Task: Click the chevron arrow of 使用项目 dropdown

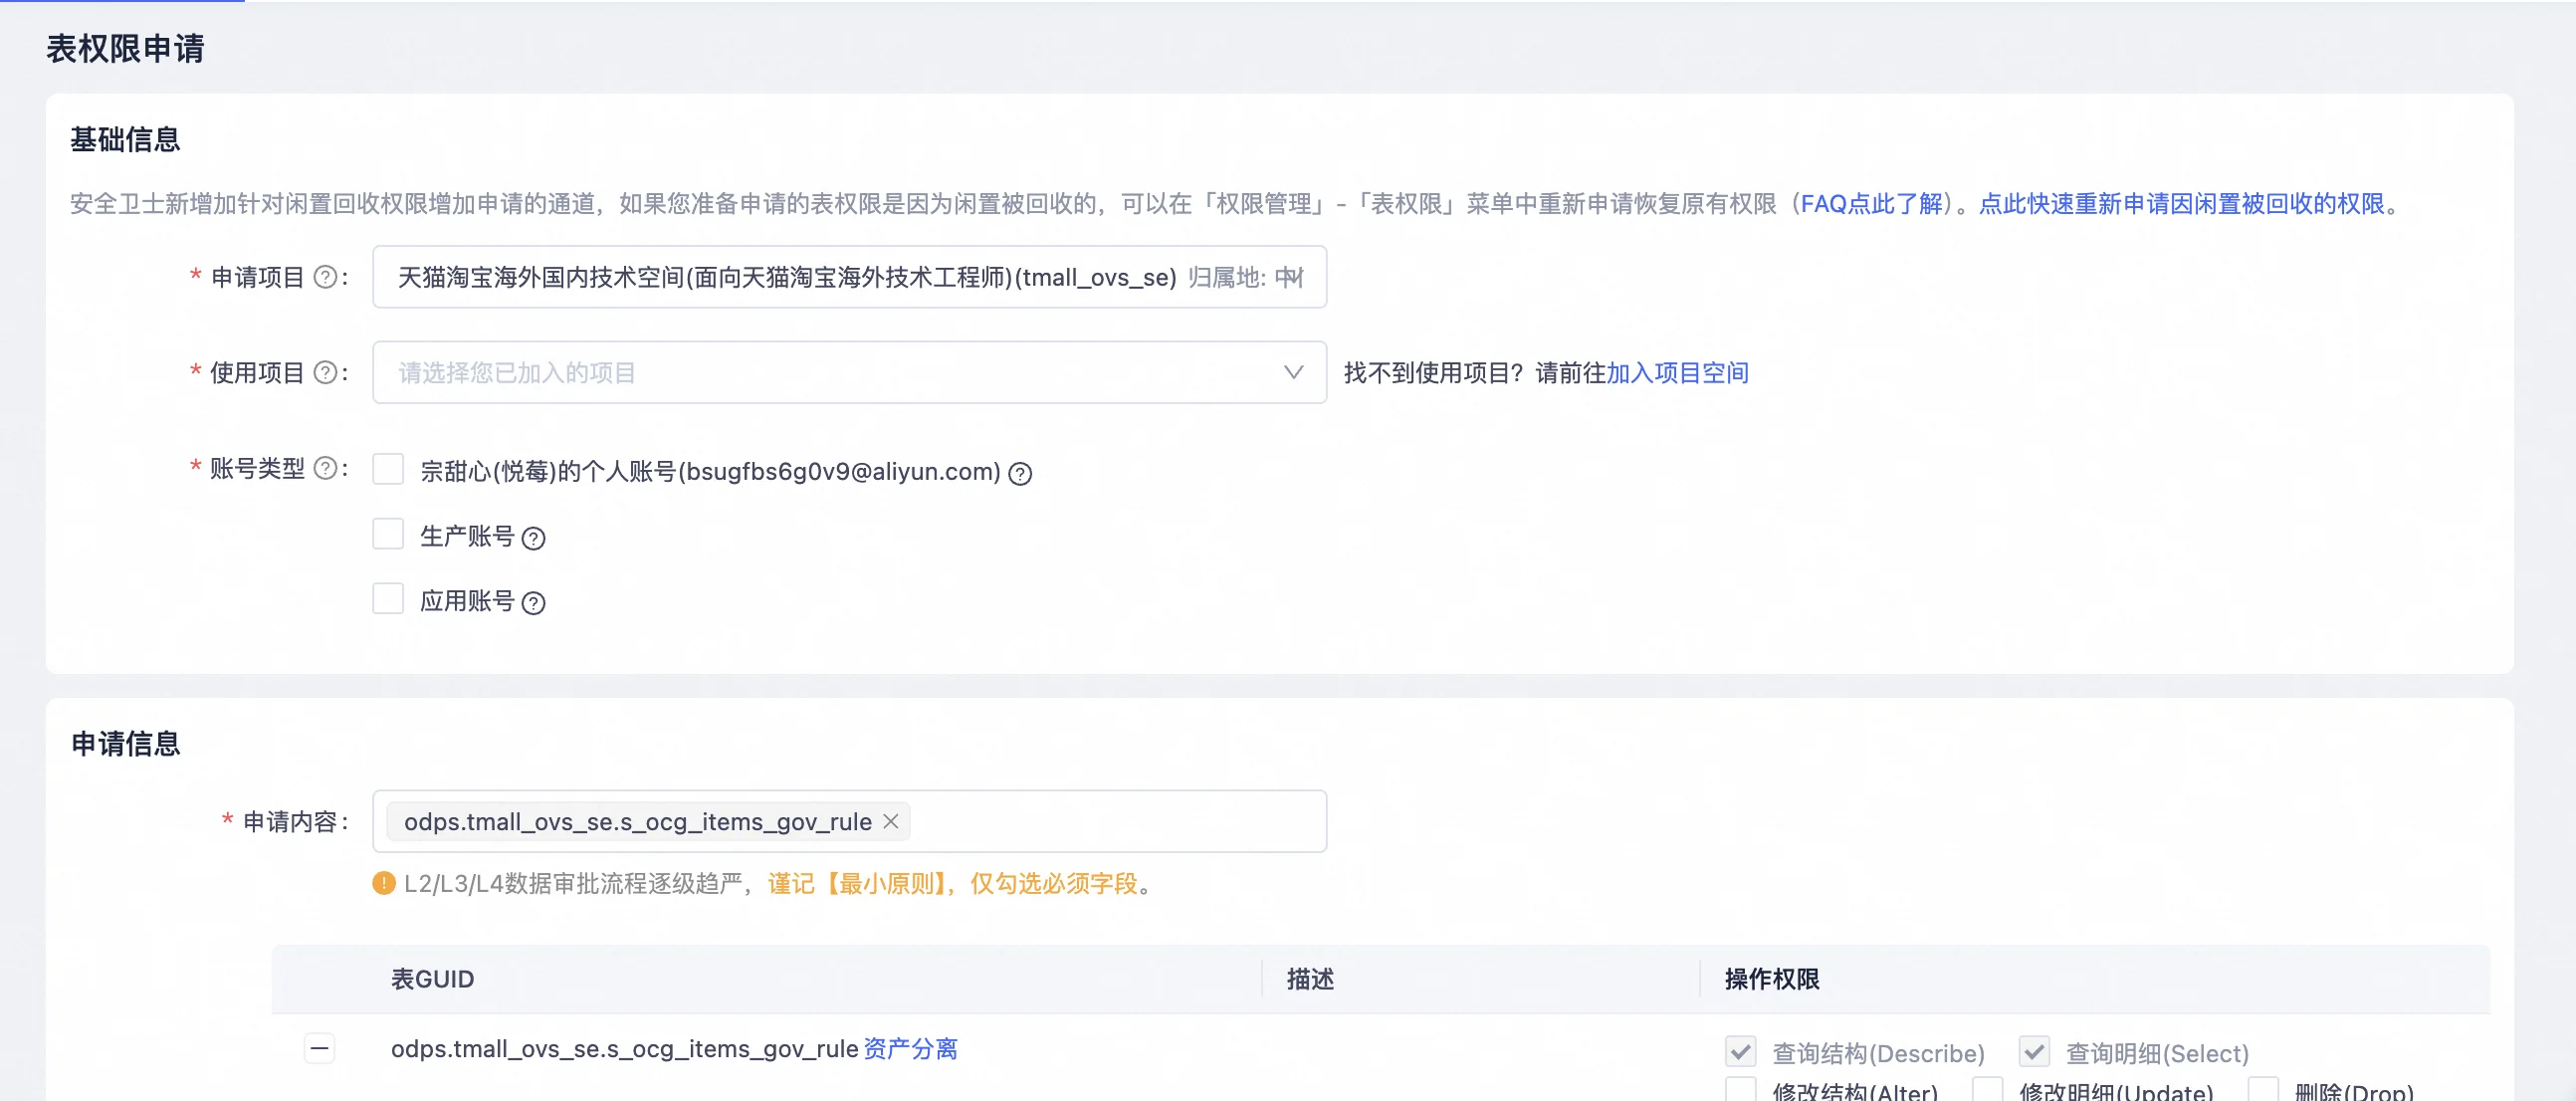Action: click(1293, 373)
